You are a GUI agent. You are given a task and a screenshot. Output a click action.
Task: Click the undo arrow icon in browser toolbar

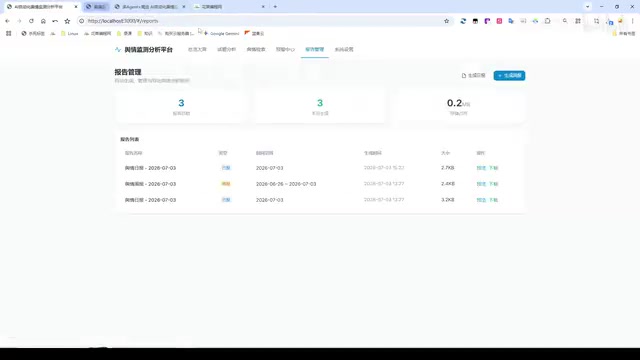pyautogui.click(x=55, y=21)
